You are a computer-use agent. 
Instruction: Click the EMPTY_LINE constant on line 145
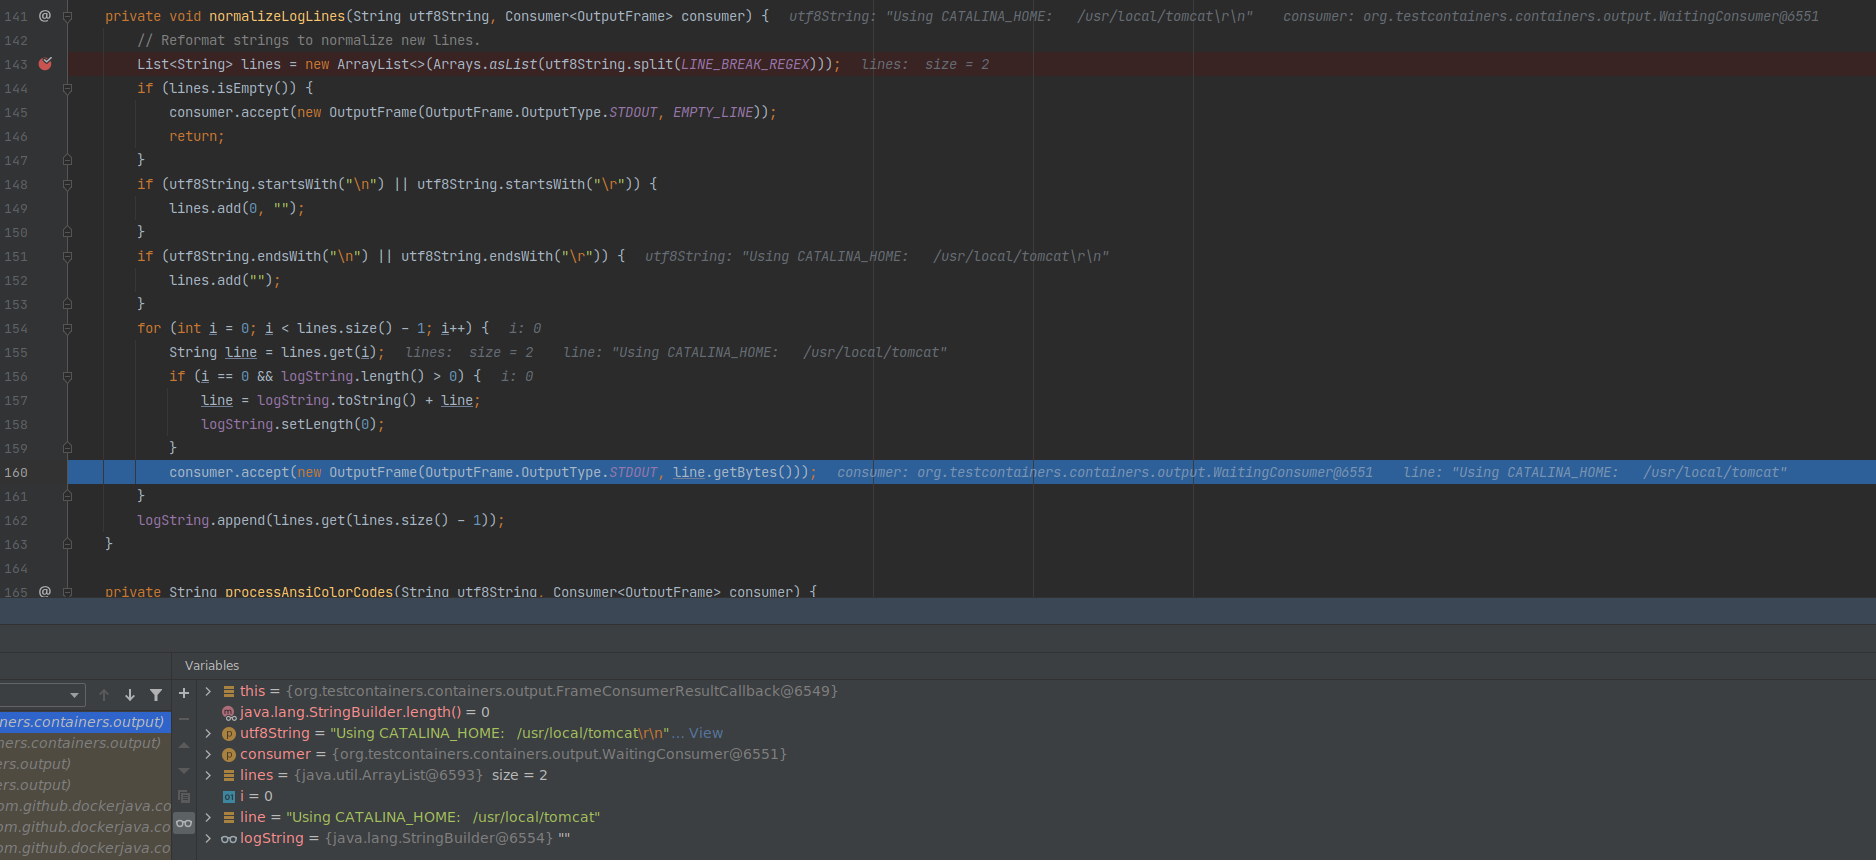coord(713,112)
